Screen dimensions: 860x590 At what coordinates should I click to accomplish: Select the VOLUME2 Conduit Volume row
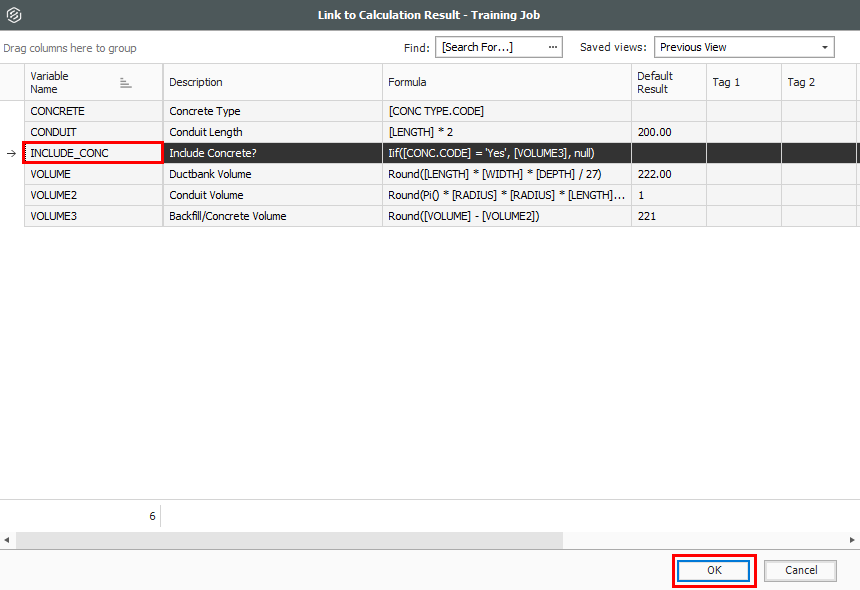pyautogui.click(x=93, y=195)
